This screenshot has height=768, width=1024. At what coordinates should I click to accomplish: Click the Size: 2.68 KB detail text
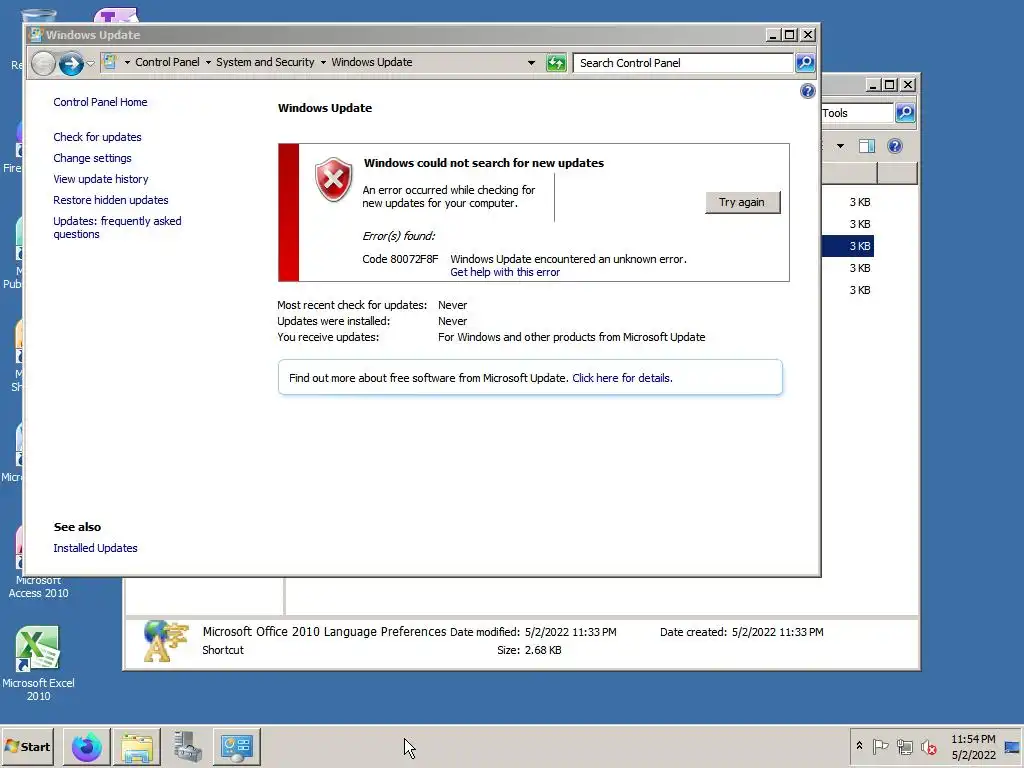coord(529,650)
